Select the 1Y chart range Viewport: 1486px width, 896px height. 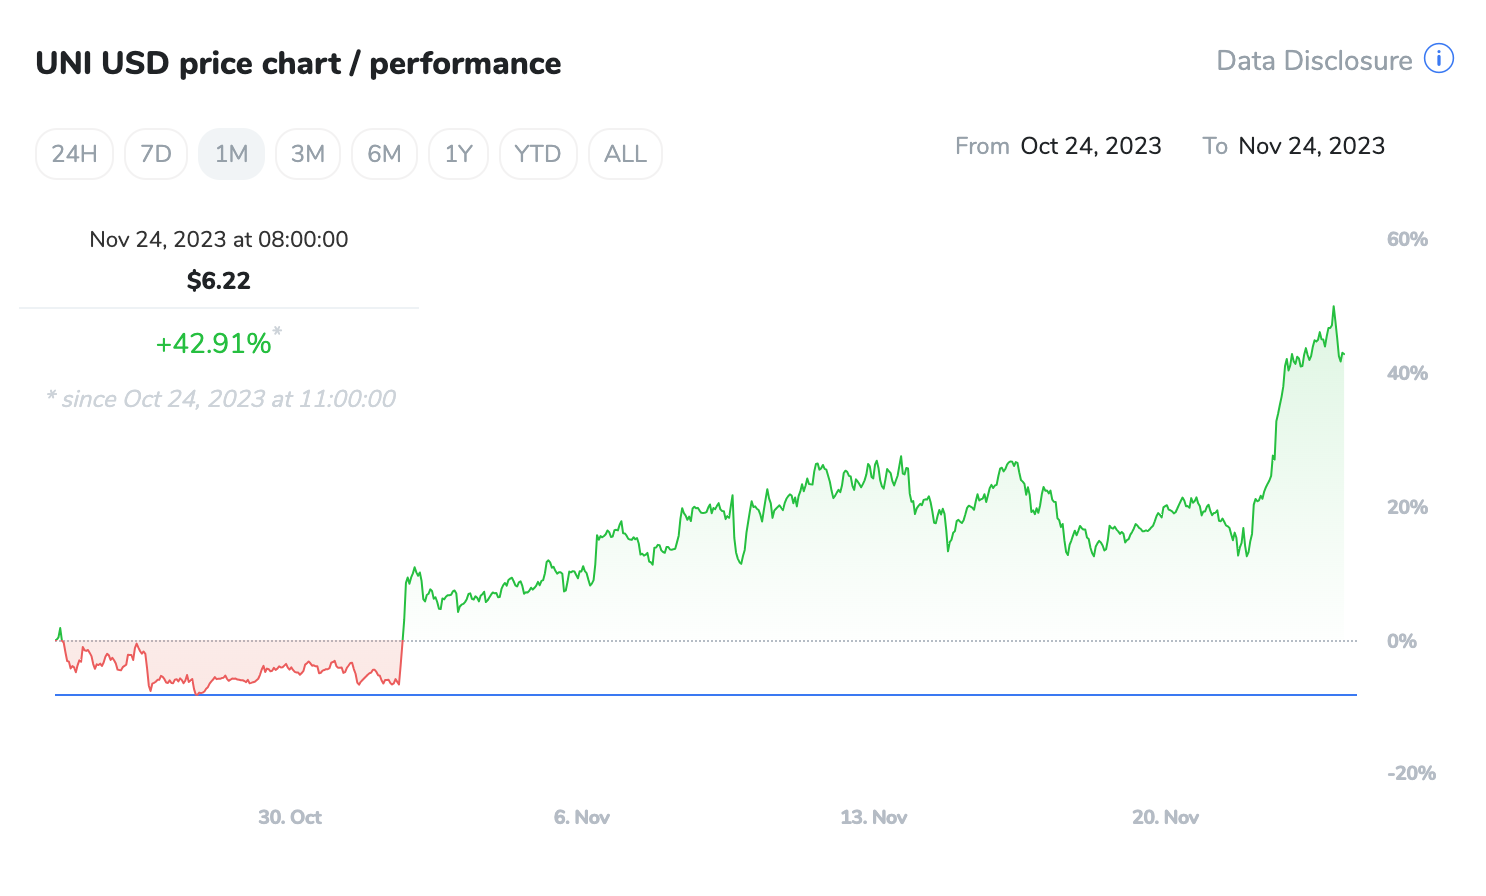pyautogui.click(x=458, y=153)
